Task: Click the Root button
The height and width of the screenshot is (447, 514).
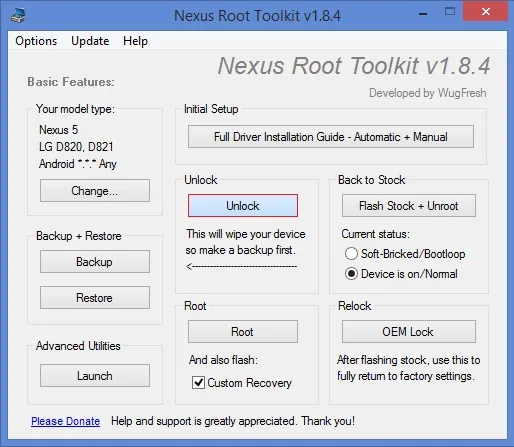Action: tap(243, 332)
